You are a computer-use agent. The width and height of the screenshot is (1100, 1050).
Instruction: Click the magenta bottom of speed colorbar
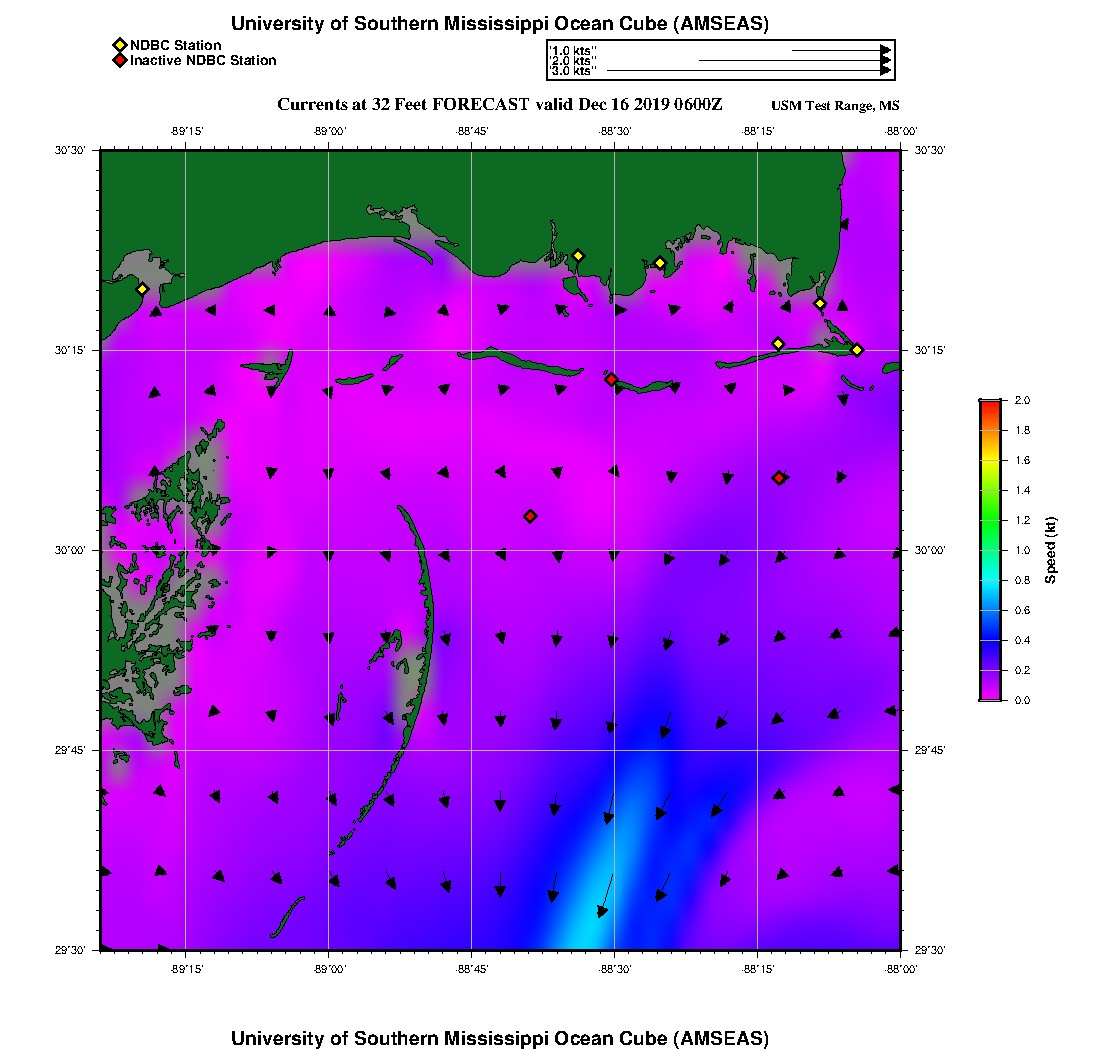(989, 695)
